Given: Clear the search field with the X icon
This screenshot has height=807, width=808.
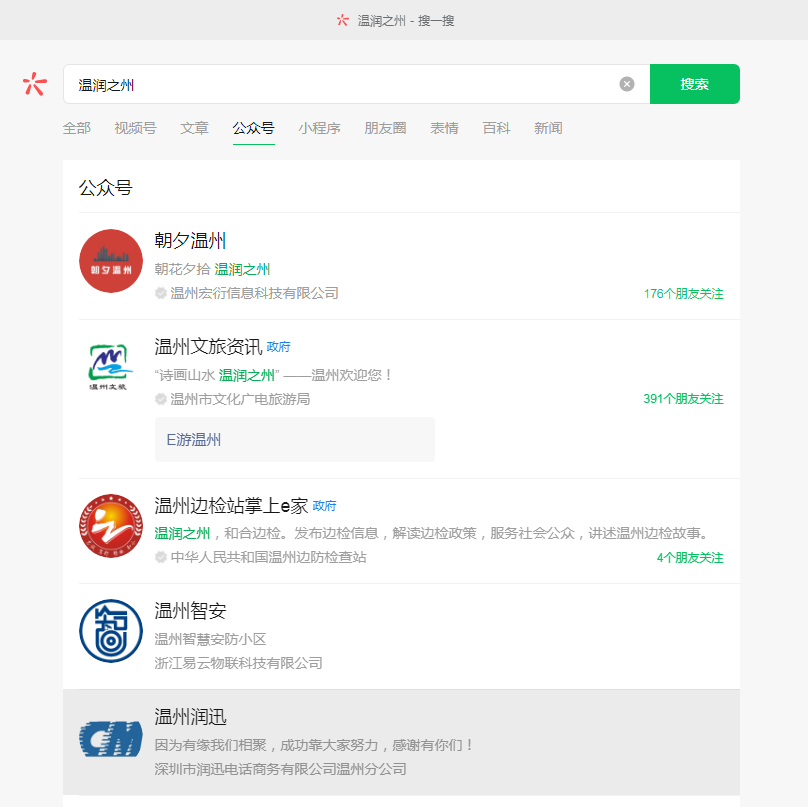Looking at the screenshot, I should 627,84.
